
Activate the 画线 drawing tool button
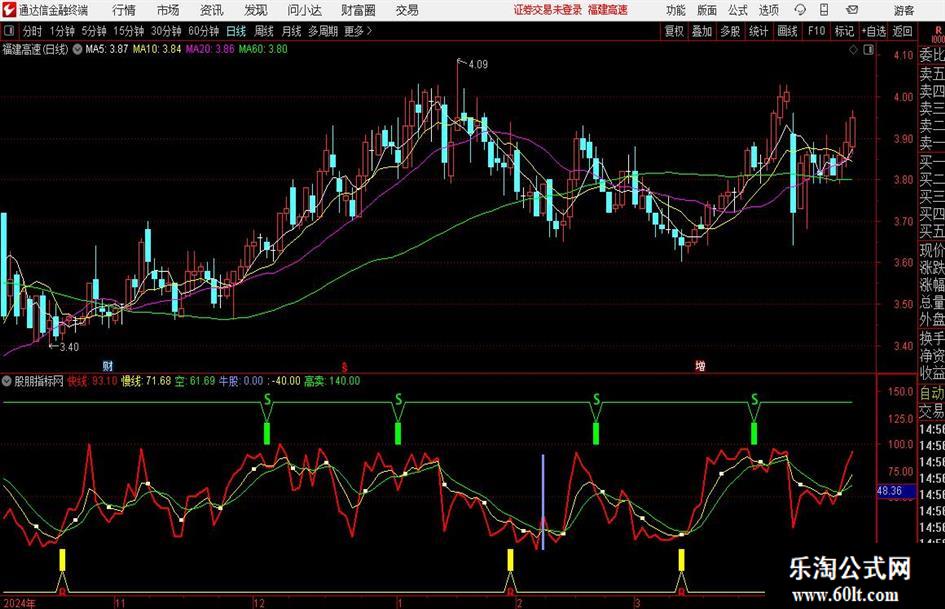point(787,31)
